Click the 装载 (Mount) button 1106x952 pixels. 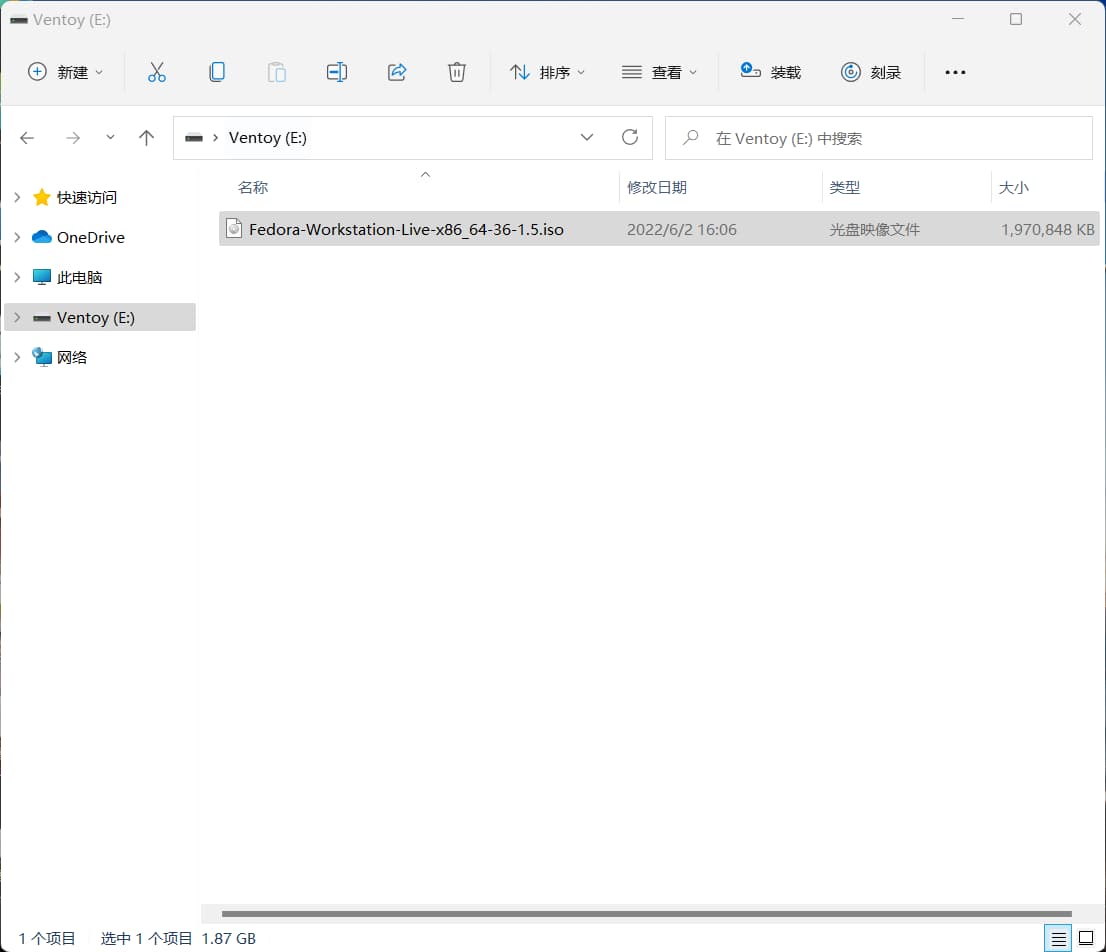click(x=770, y=72)
